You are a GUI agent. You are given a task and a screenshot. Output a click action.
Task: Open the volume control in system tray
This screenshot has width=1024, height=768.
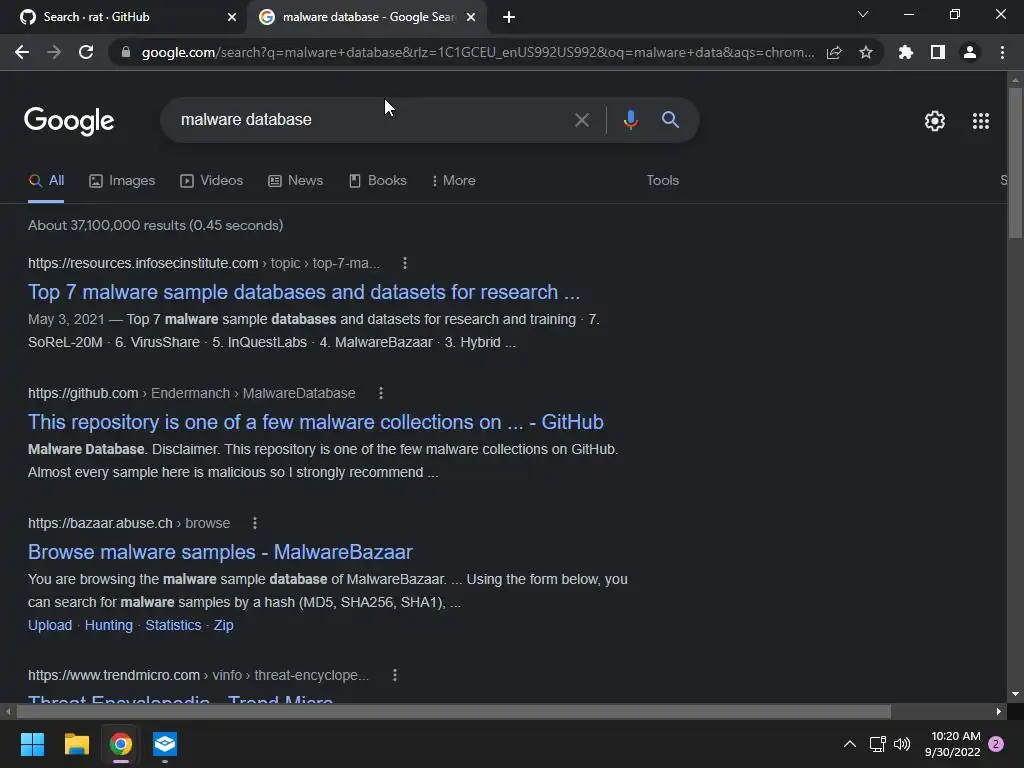902,744
